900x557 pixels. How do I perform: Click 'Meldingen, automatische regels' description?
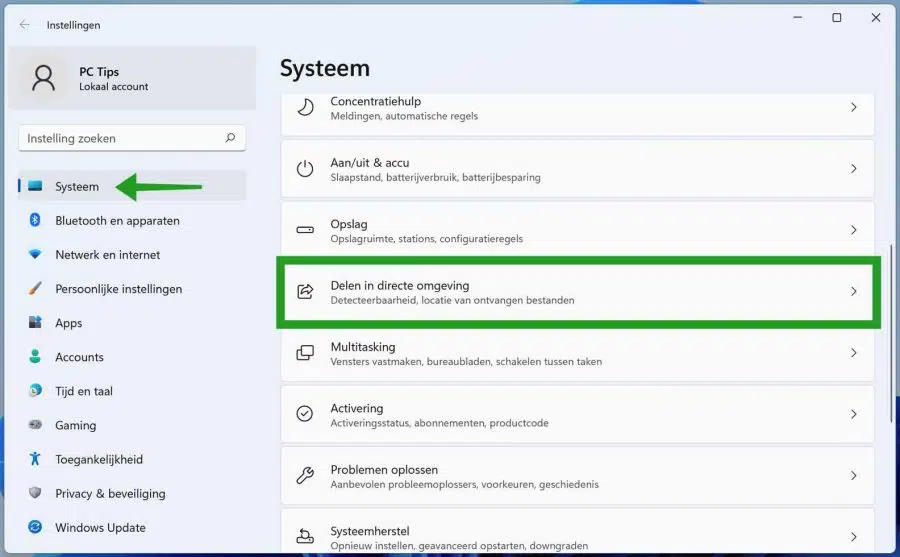(404, 116)
